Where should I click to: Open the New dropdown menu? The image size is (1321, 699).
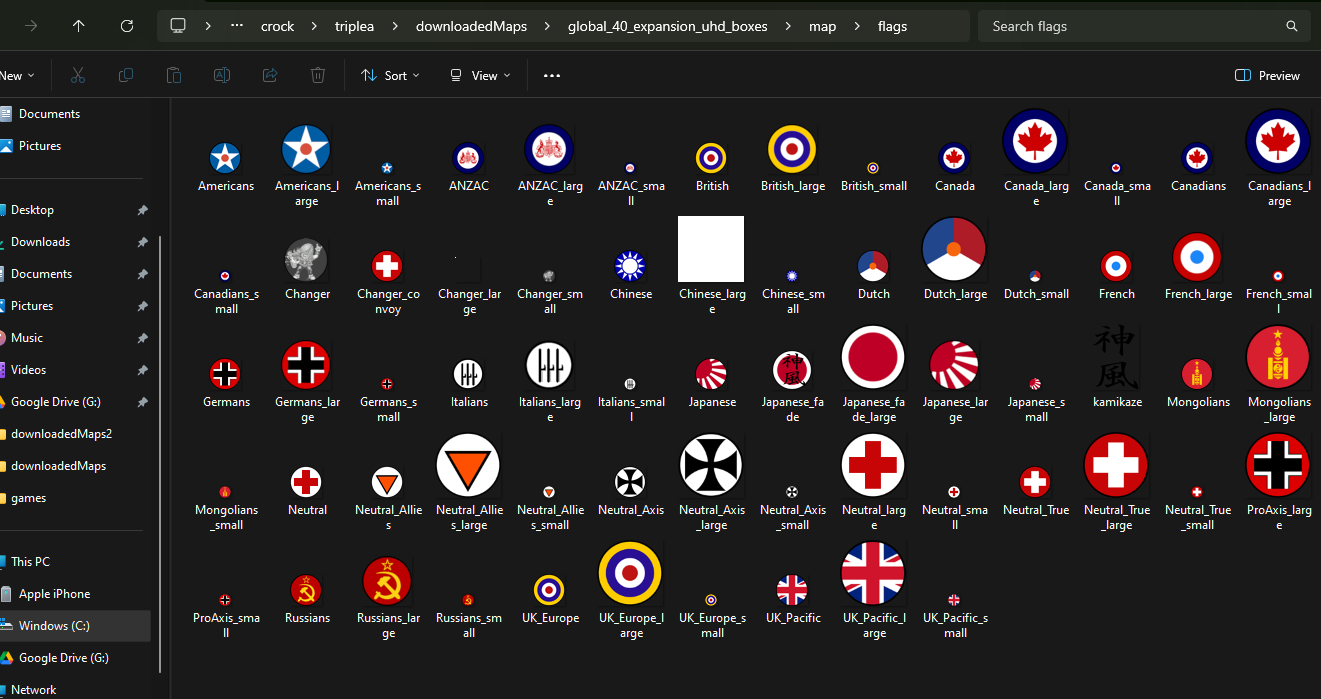pos(17,75)
